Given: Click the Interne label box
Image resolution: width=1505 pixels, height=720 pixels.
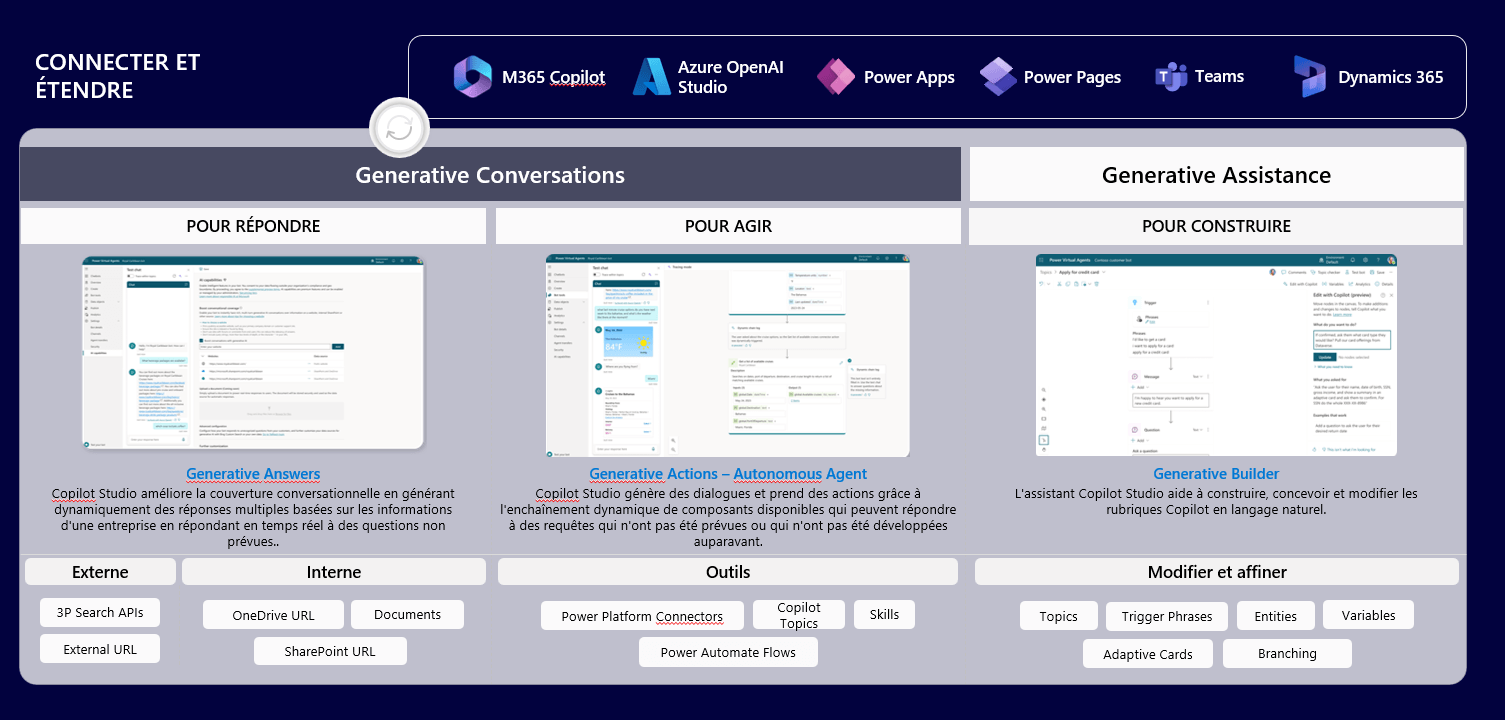Looking at the screenshot, I should pos(334,572).
